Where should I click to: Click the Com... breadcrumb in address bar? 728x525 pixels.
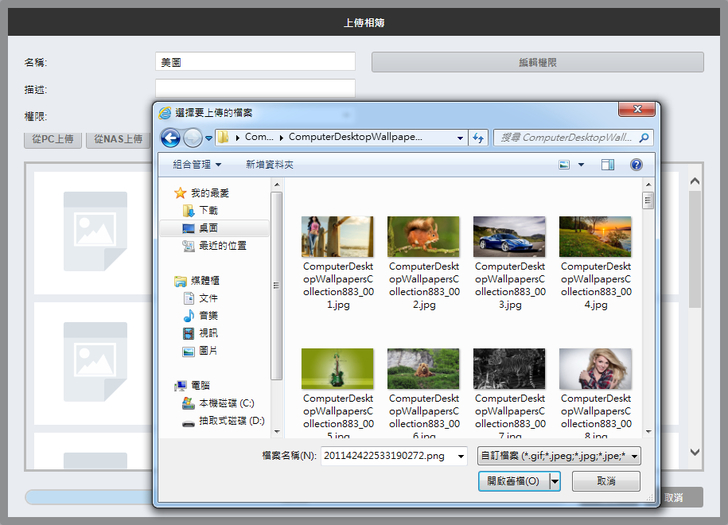[x=259, y=137]
